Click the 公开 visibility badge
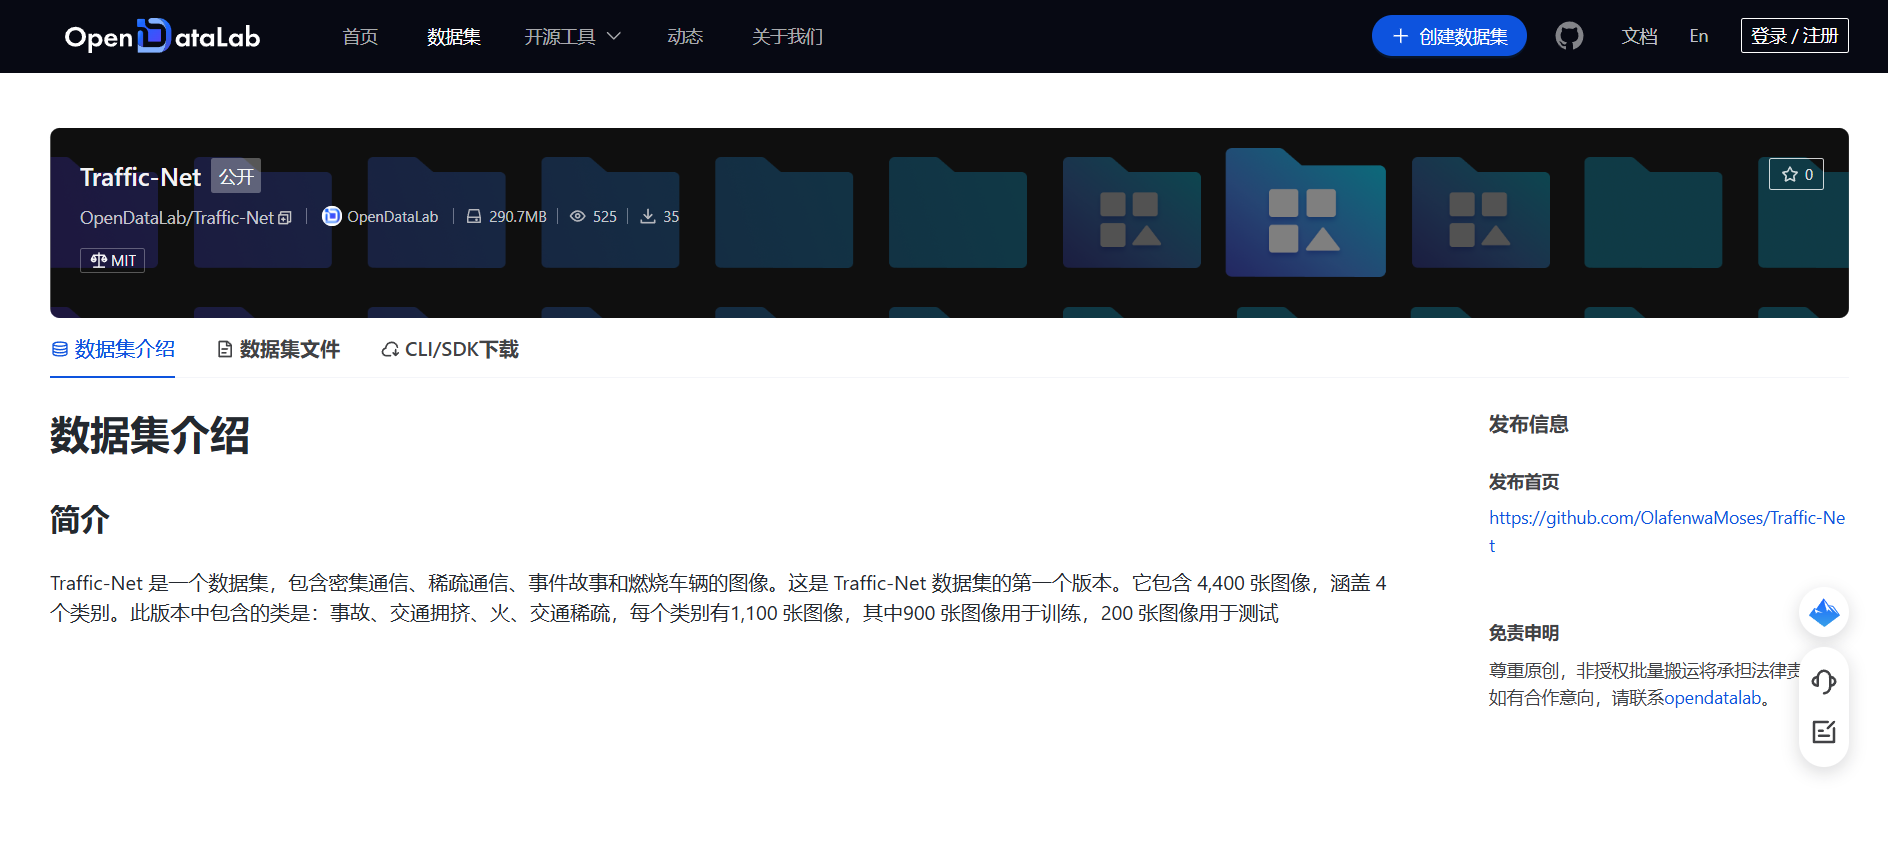 tap(236, 177)
